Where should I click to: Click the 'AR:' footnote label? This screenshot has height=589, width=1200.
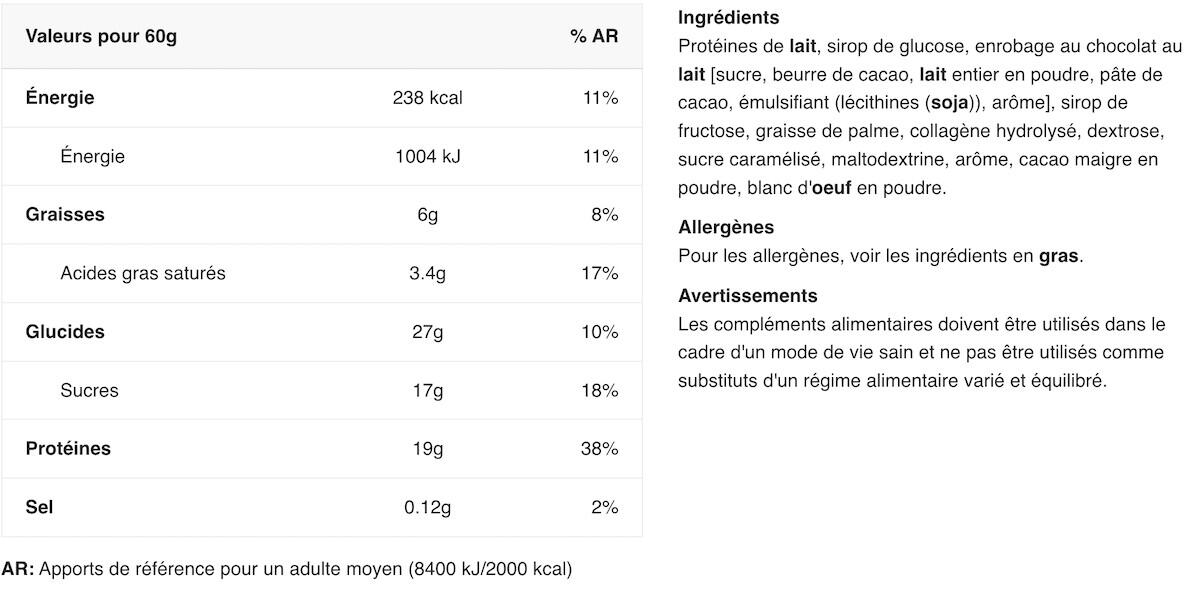[18, 570]
